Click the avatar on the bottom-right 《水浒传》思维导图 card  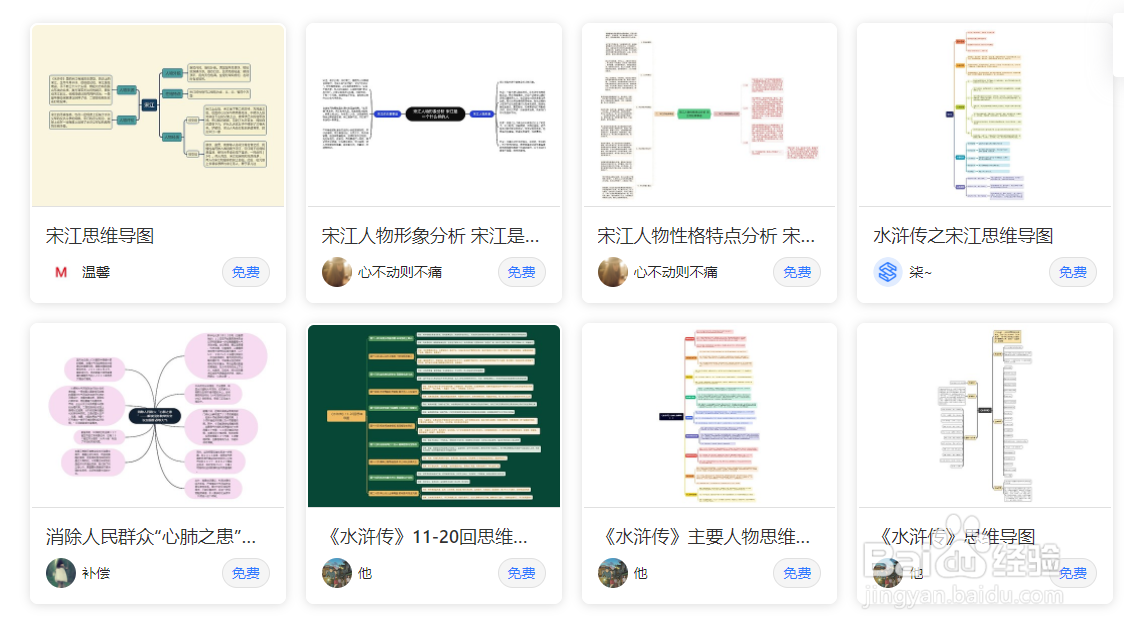[x=888, y=573]
